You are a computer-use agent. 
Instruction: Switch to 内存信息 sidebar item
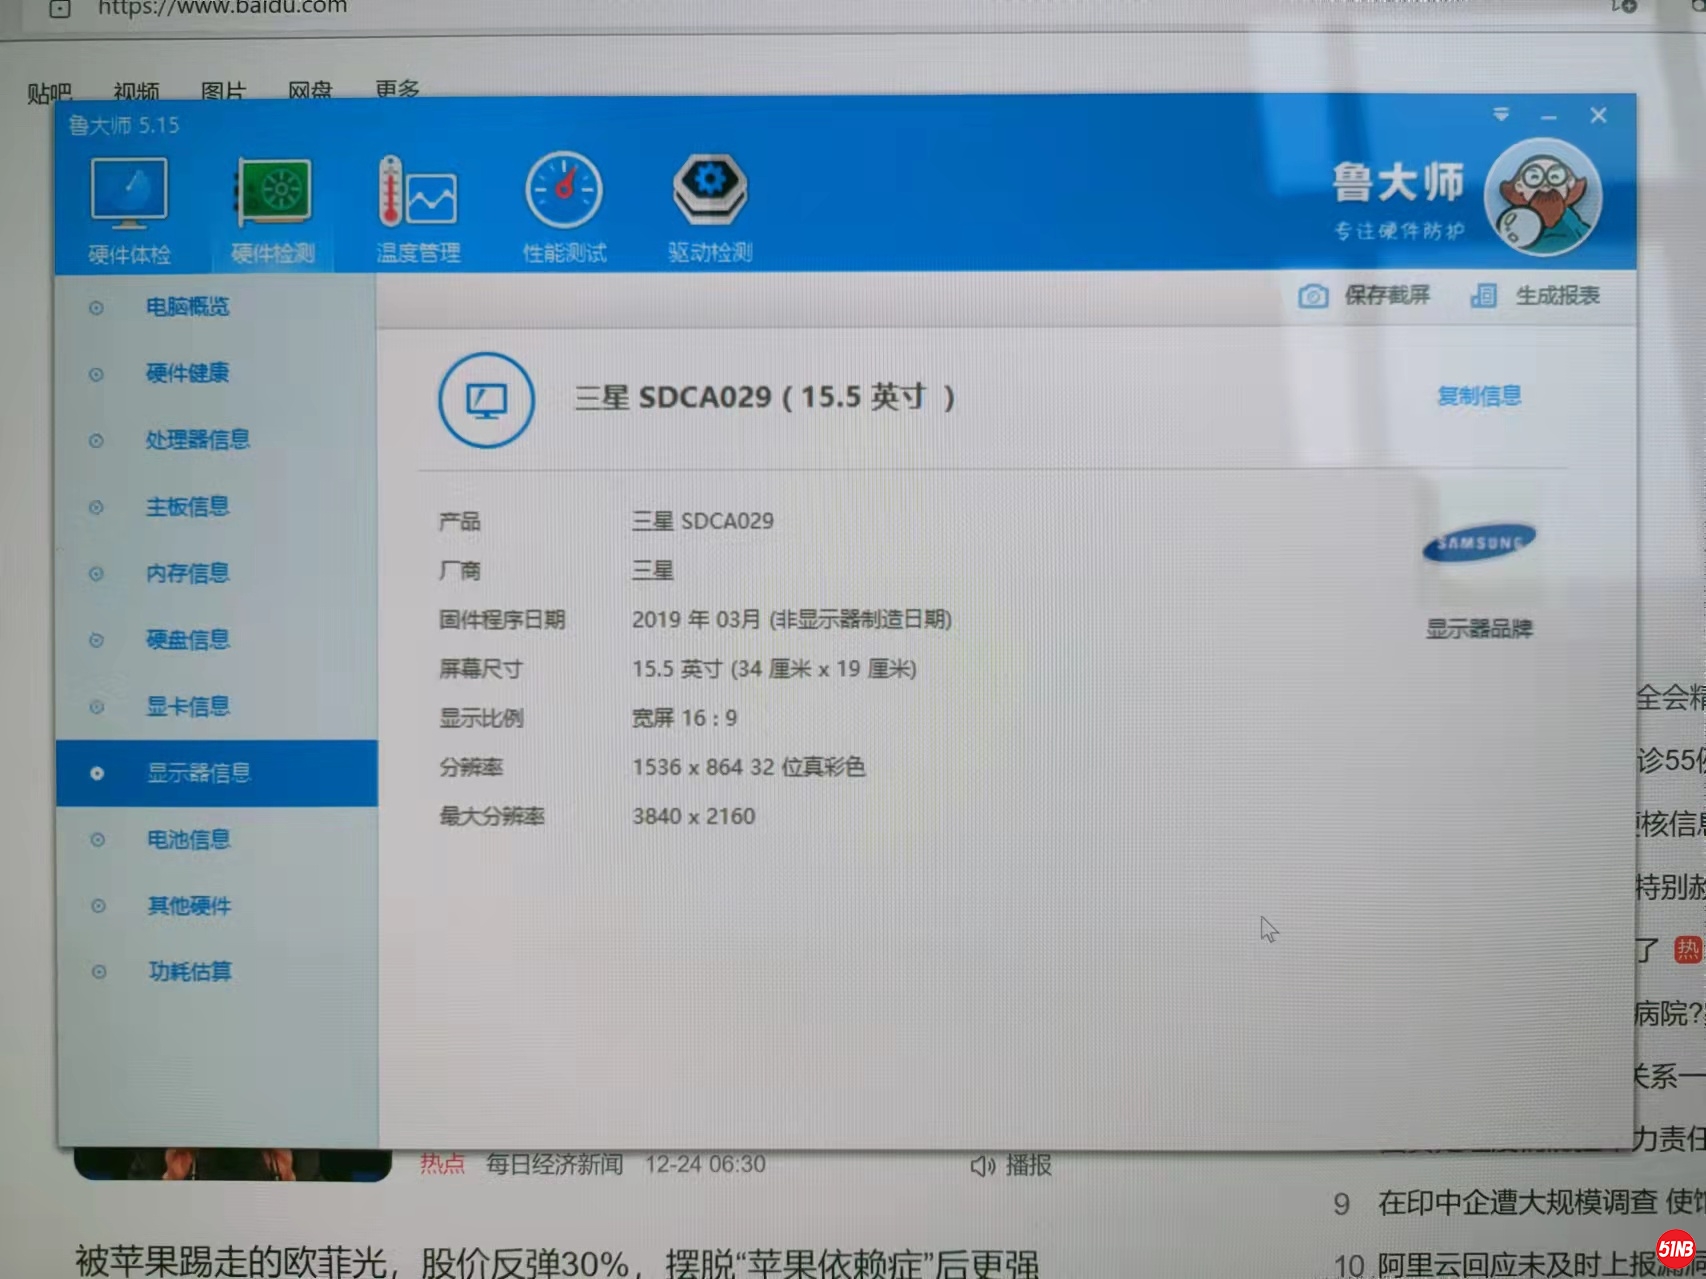(x=187, y=573)
